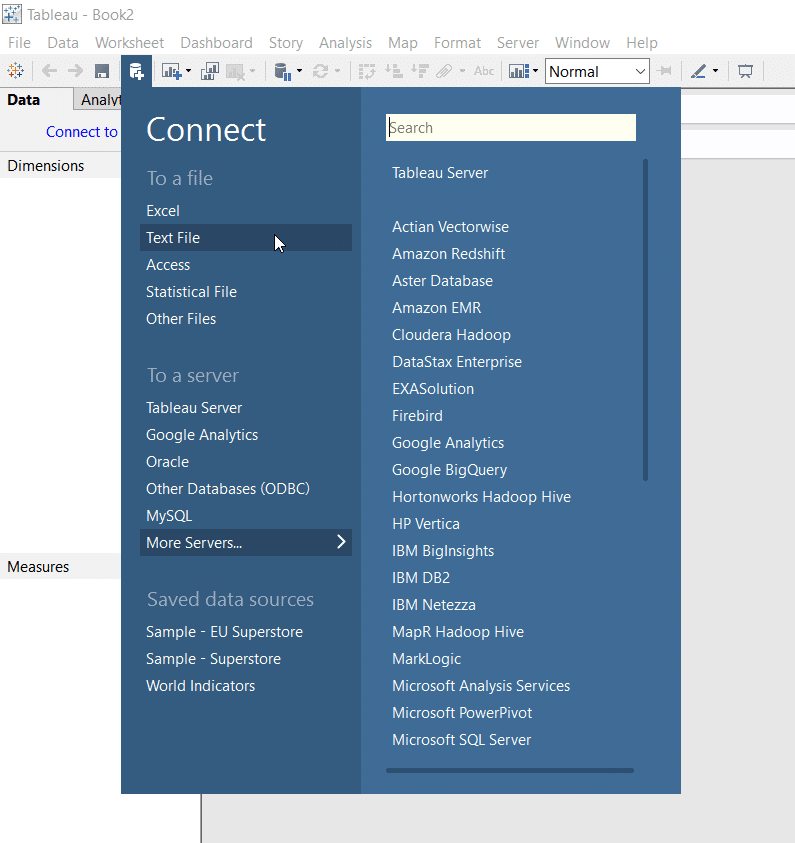Open the Map menu
Viewport: 795px width, 843px height.
[x=403, y=42]
